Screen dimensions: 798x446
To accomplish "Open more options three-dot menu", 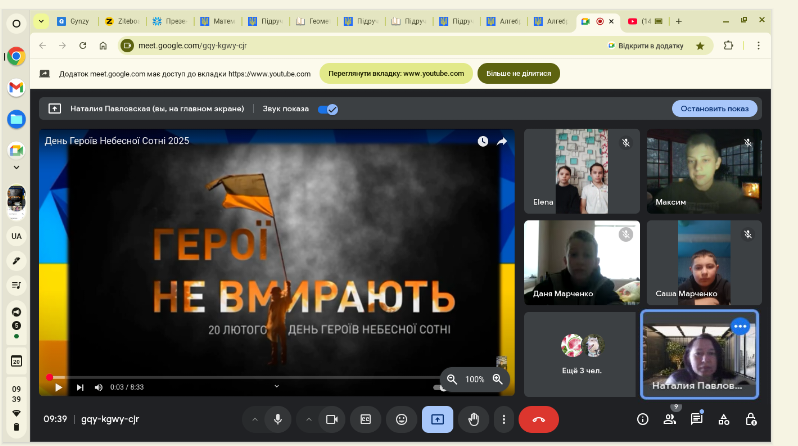I will 504,419.
